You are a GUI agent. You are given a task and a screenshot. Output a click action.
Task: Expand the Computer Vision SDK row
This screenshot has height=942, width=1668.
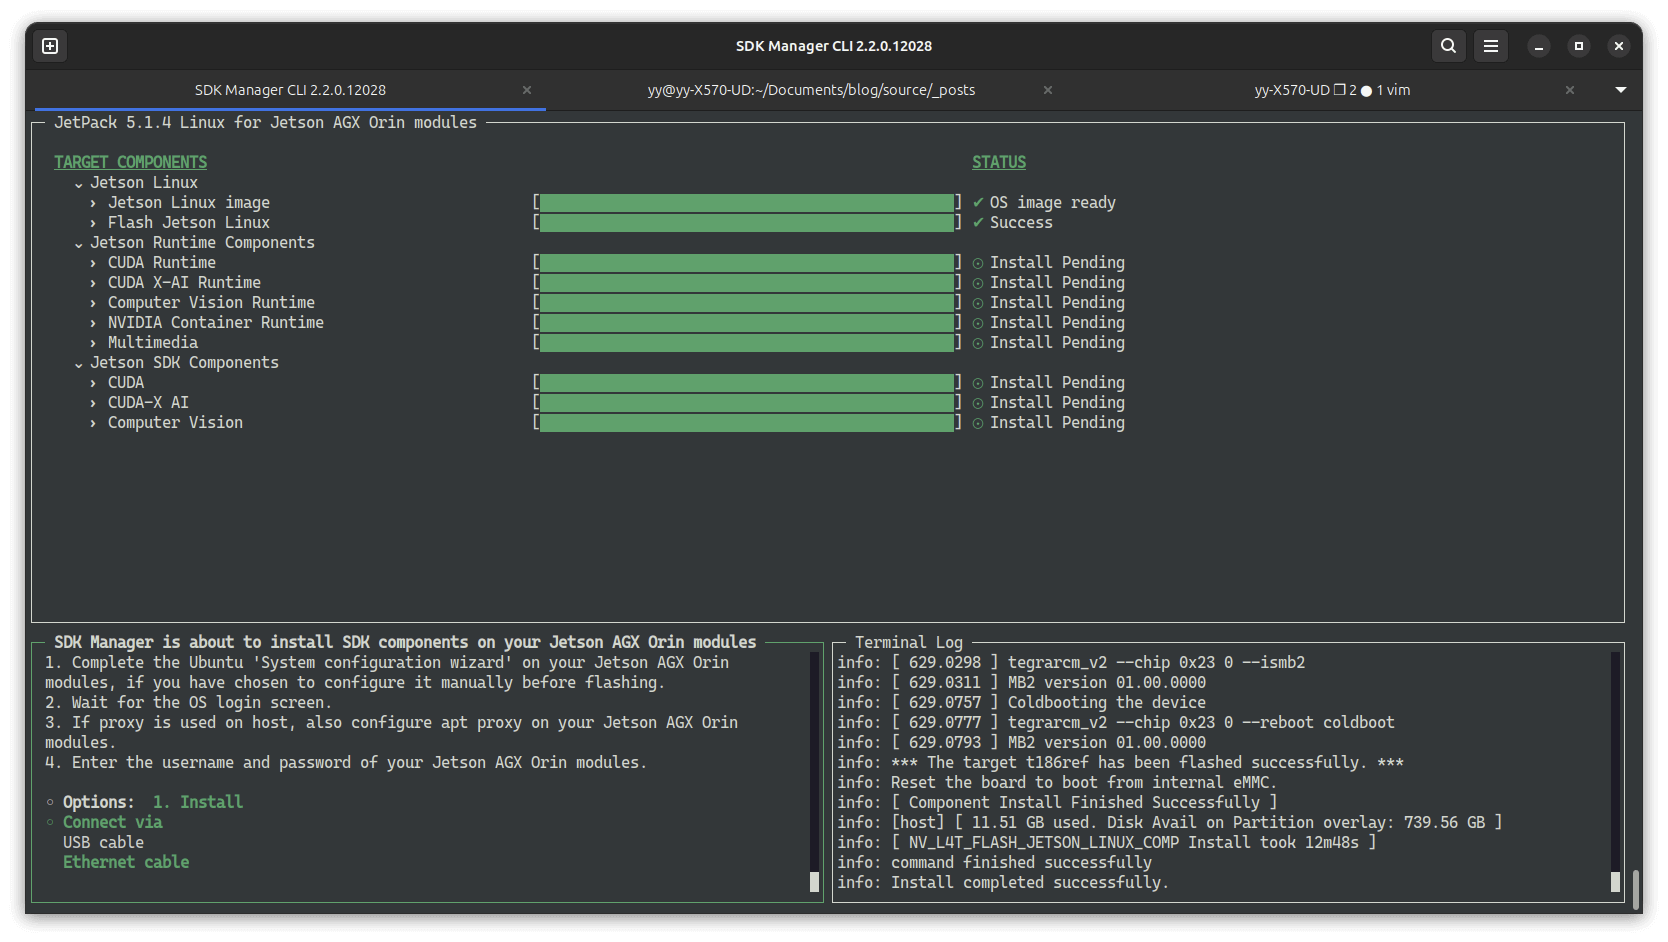click(93, 423)
